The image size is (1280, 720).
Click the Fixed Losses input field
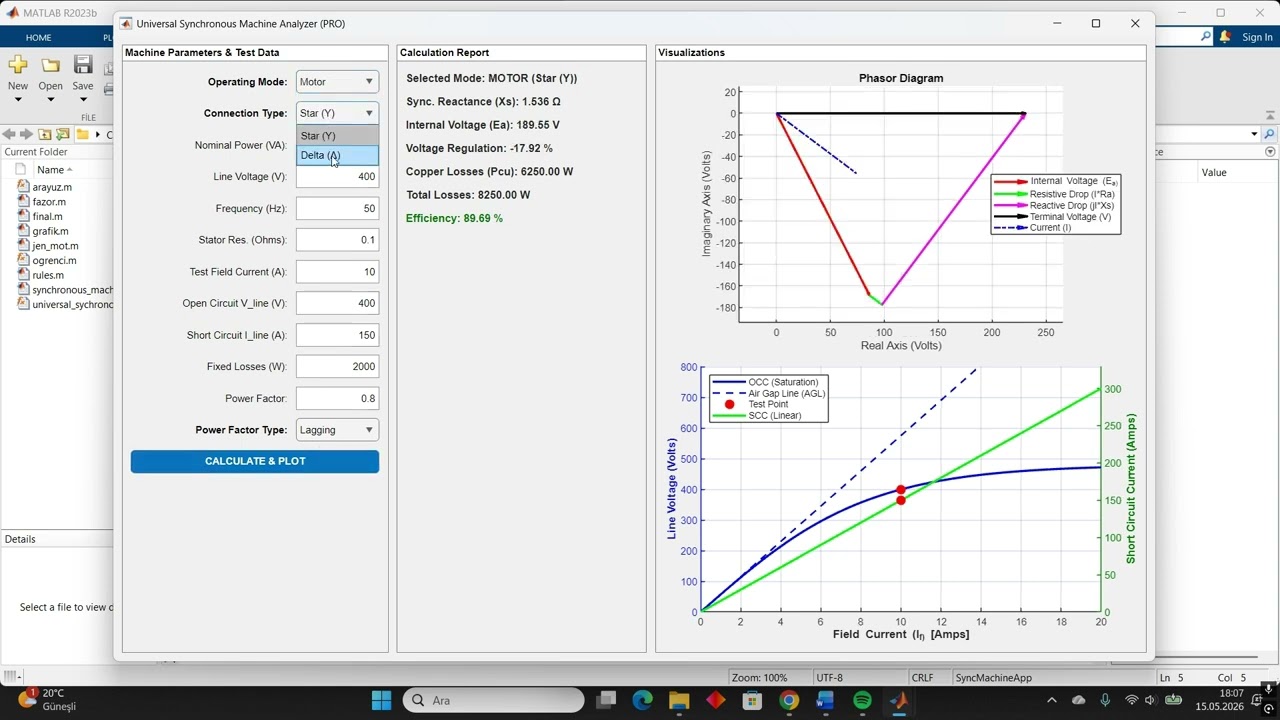click(338, 367)
